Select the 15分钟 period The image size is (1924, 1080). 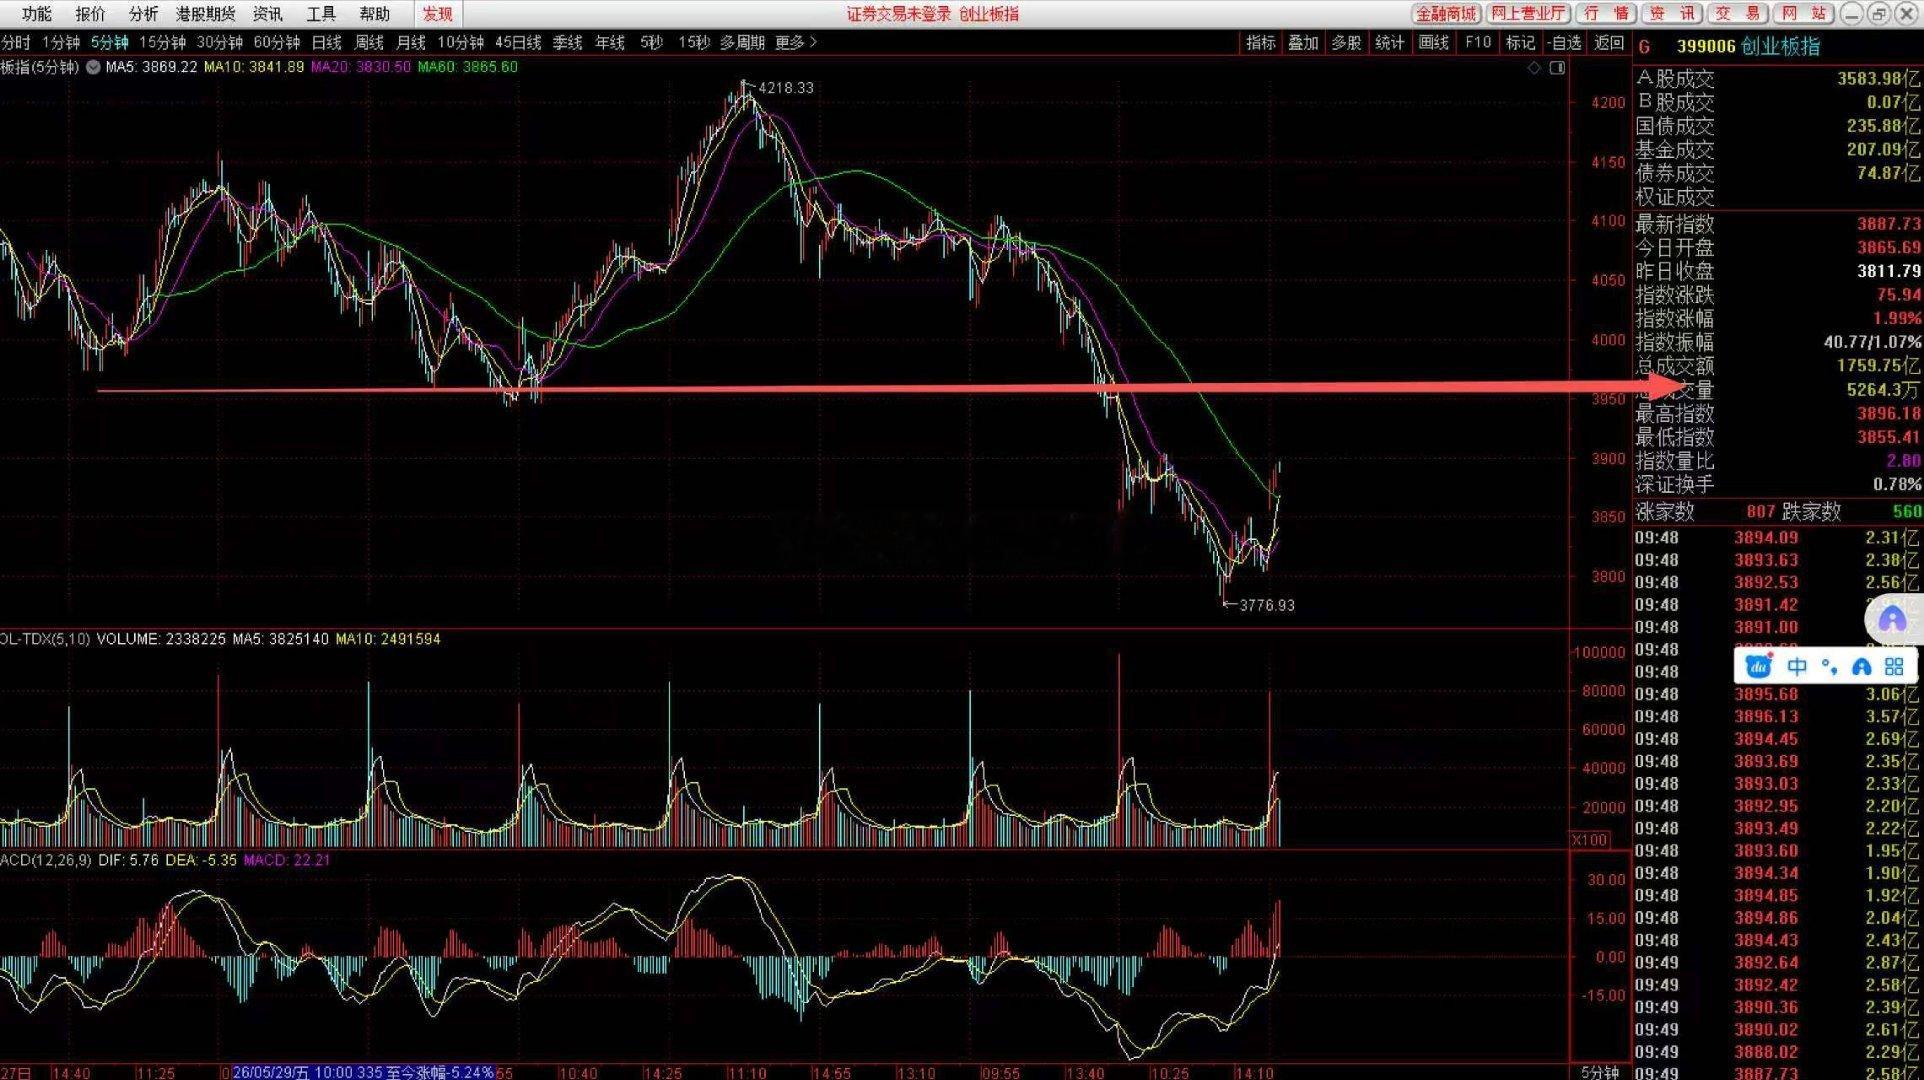[x=162, y=43]
